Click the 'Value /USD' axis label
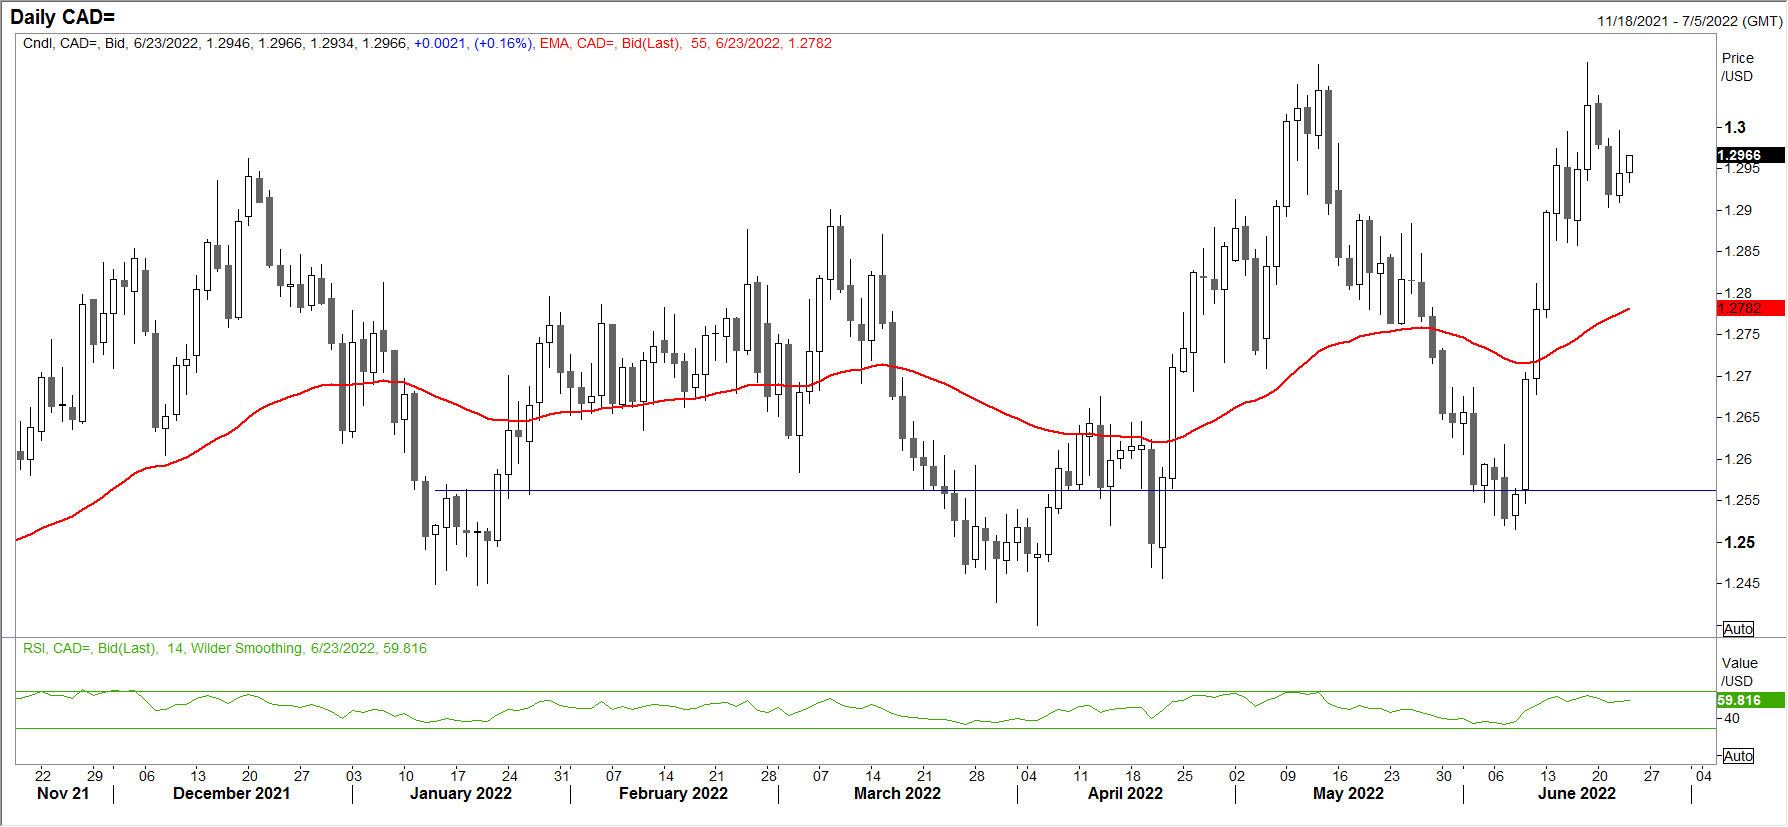The height and width of the screenshot is (827, 1788). (x=1739, y=672)
